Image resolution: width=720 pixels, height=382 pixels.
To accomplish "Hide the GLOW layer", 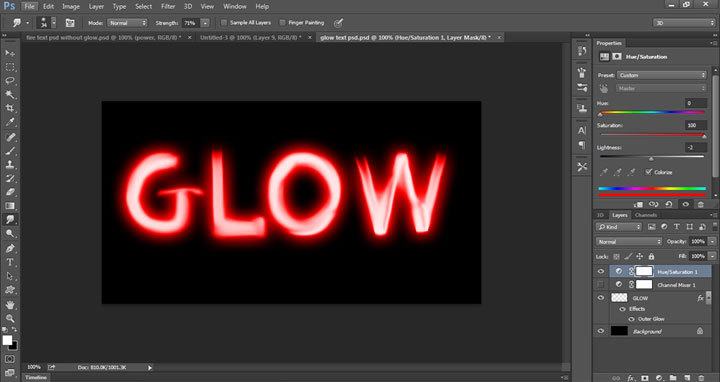I will pyautogui.click(x=601, y=298).
